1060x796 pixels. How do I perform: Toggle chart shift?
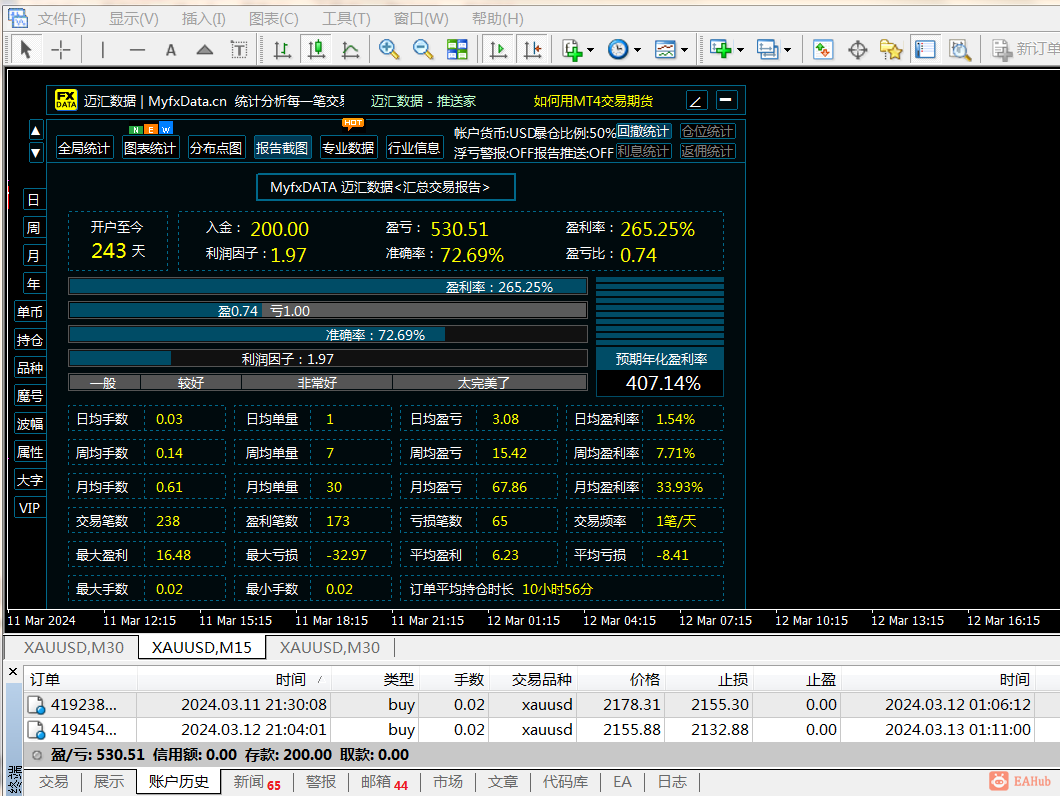click(x=533, y=49)
